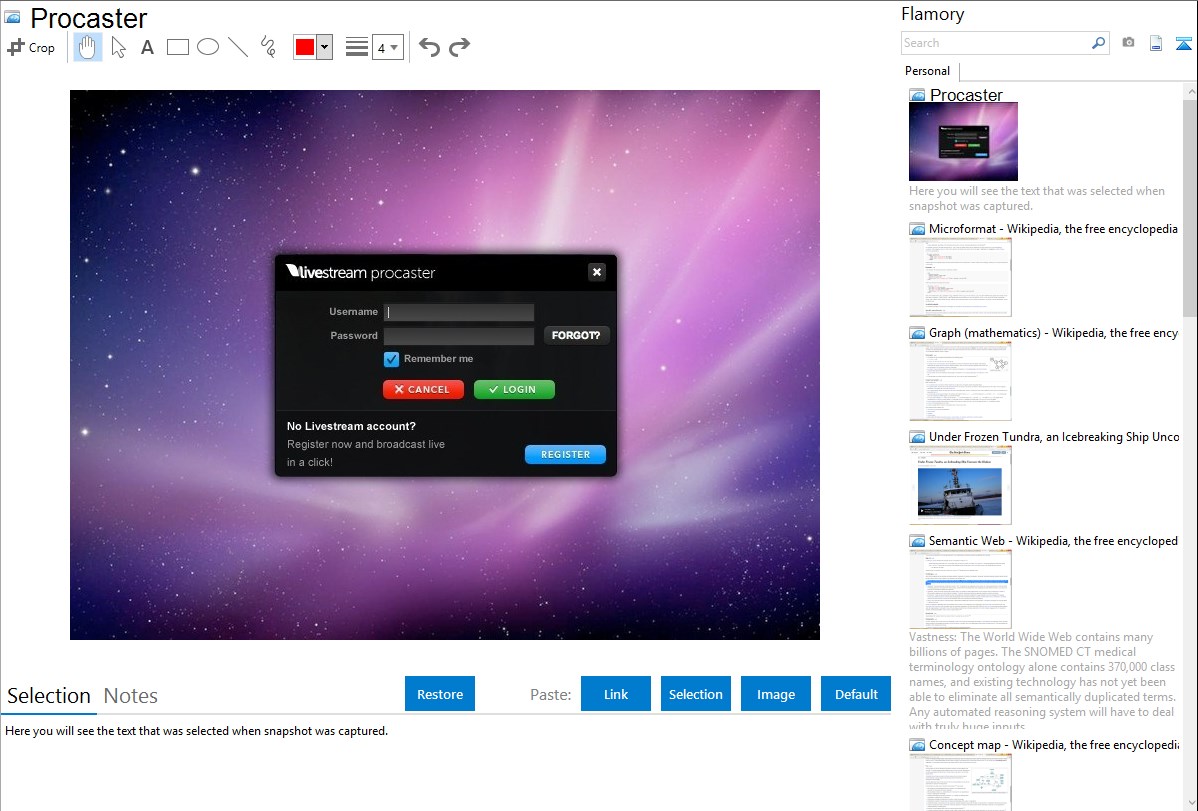Click the red color swatch
Viewport: 1198px width, 811px height.
coord(305,47)
